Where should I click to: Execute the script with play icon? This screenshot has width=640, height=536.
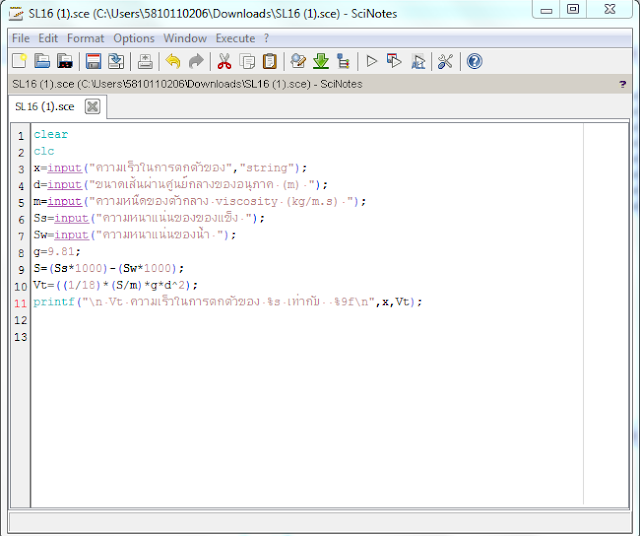click(x=371, y=61)
